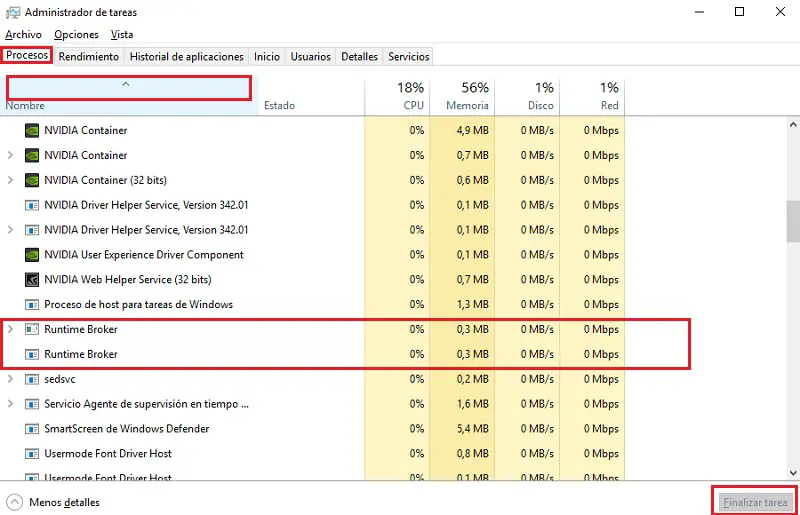
Task: Open the Opciones menu
Action: [76, 35]
